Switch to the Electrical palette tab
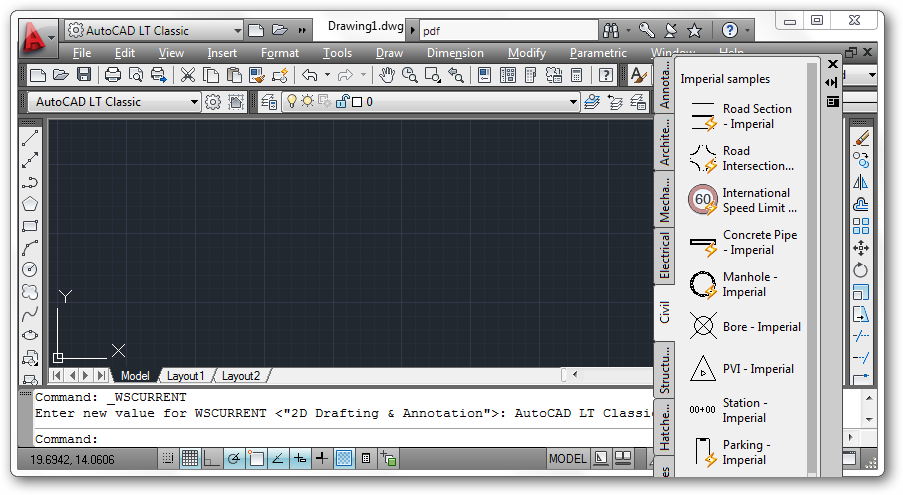Screen dimensions: 903x495 click(665, 256)
